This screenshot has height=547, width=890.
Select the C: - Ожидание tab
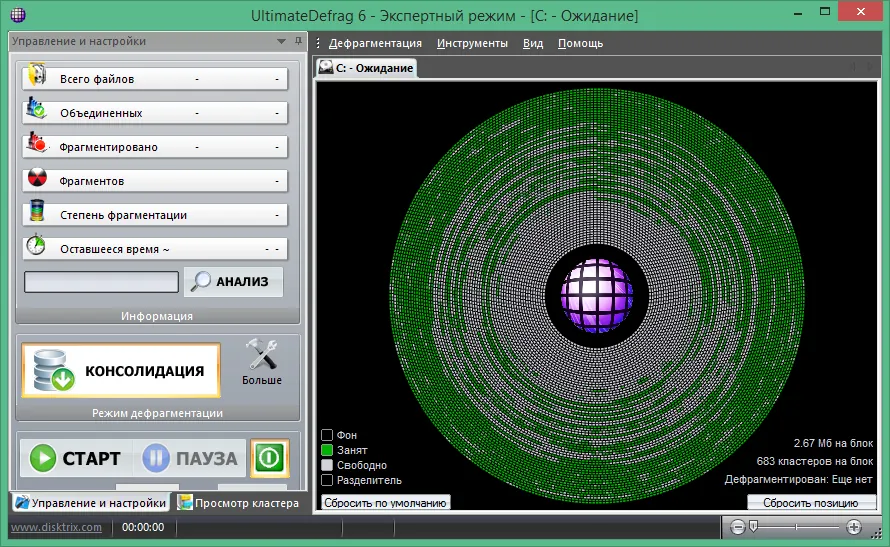tap(367, 68)
